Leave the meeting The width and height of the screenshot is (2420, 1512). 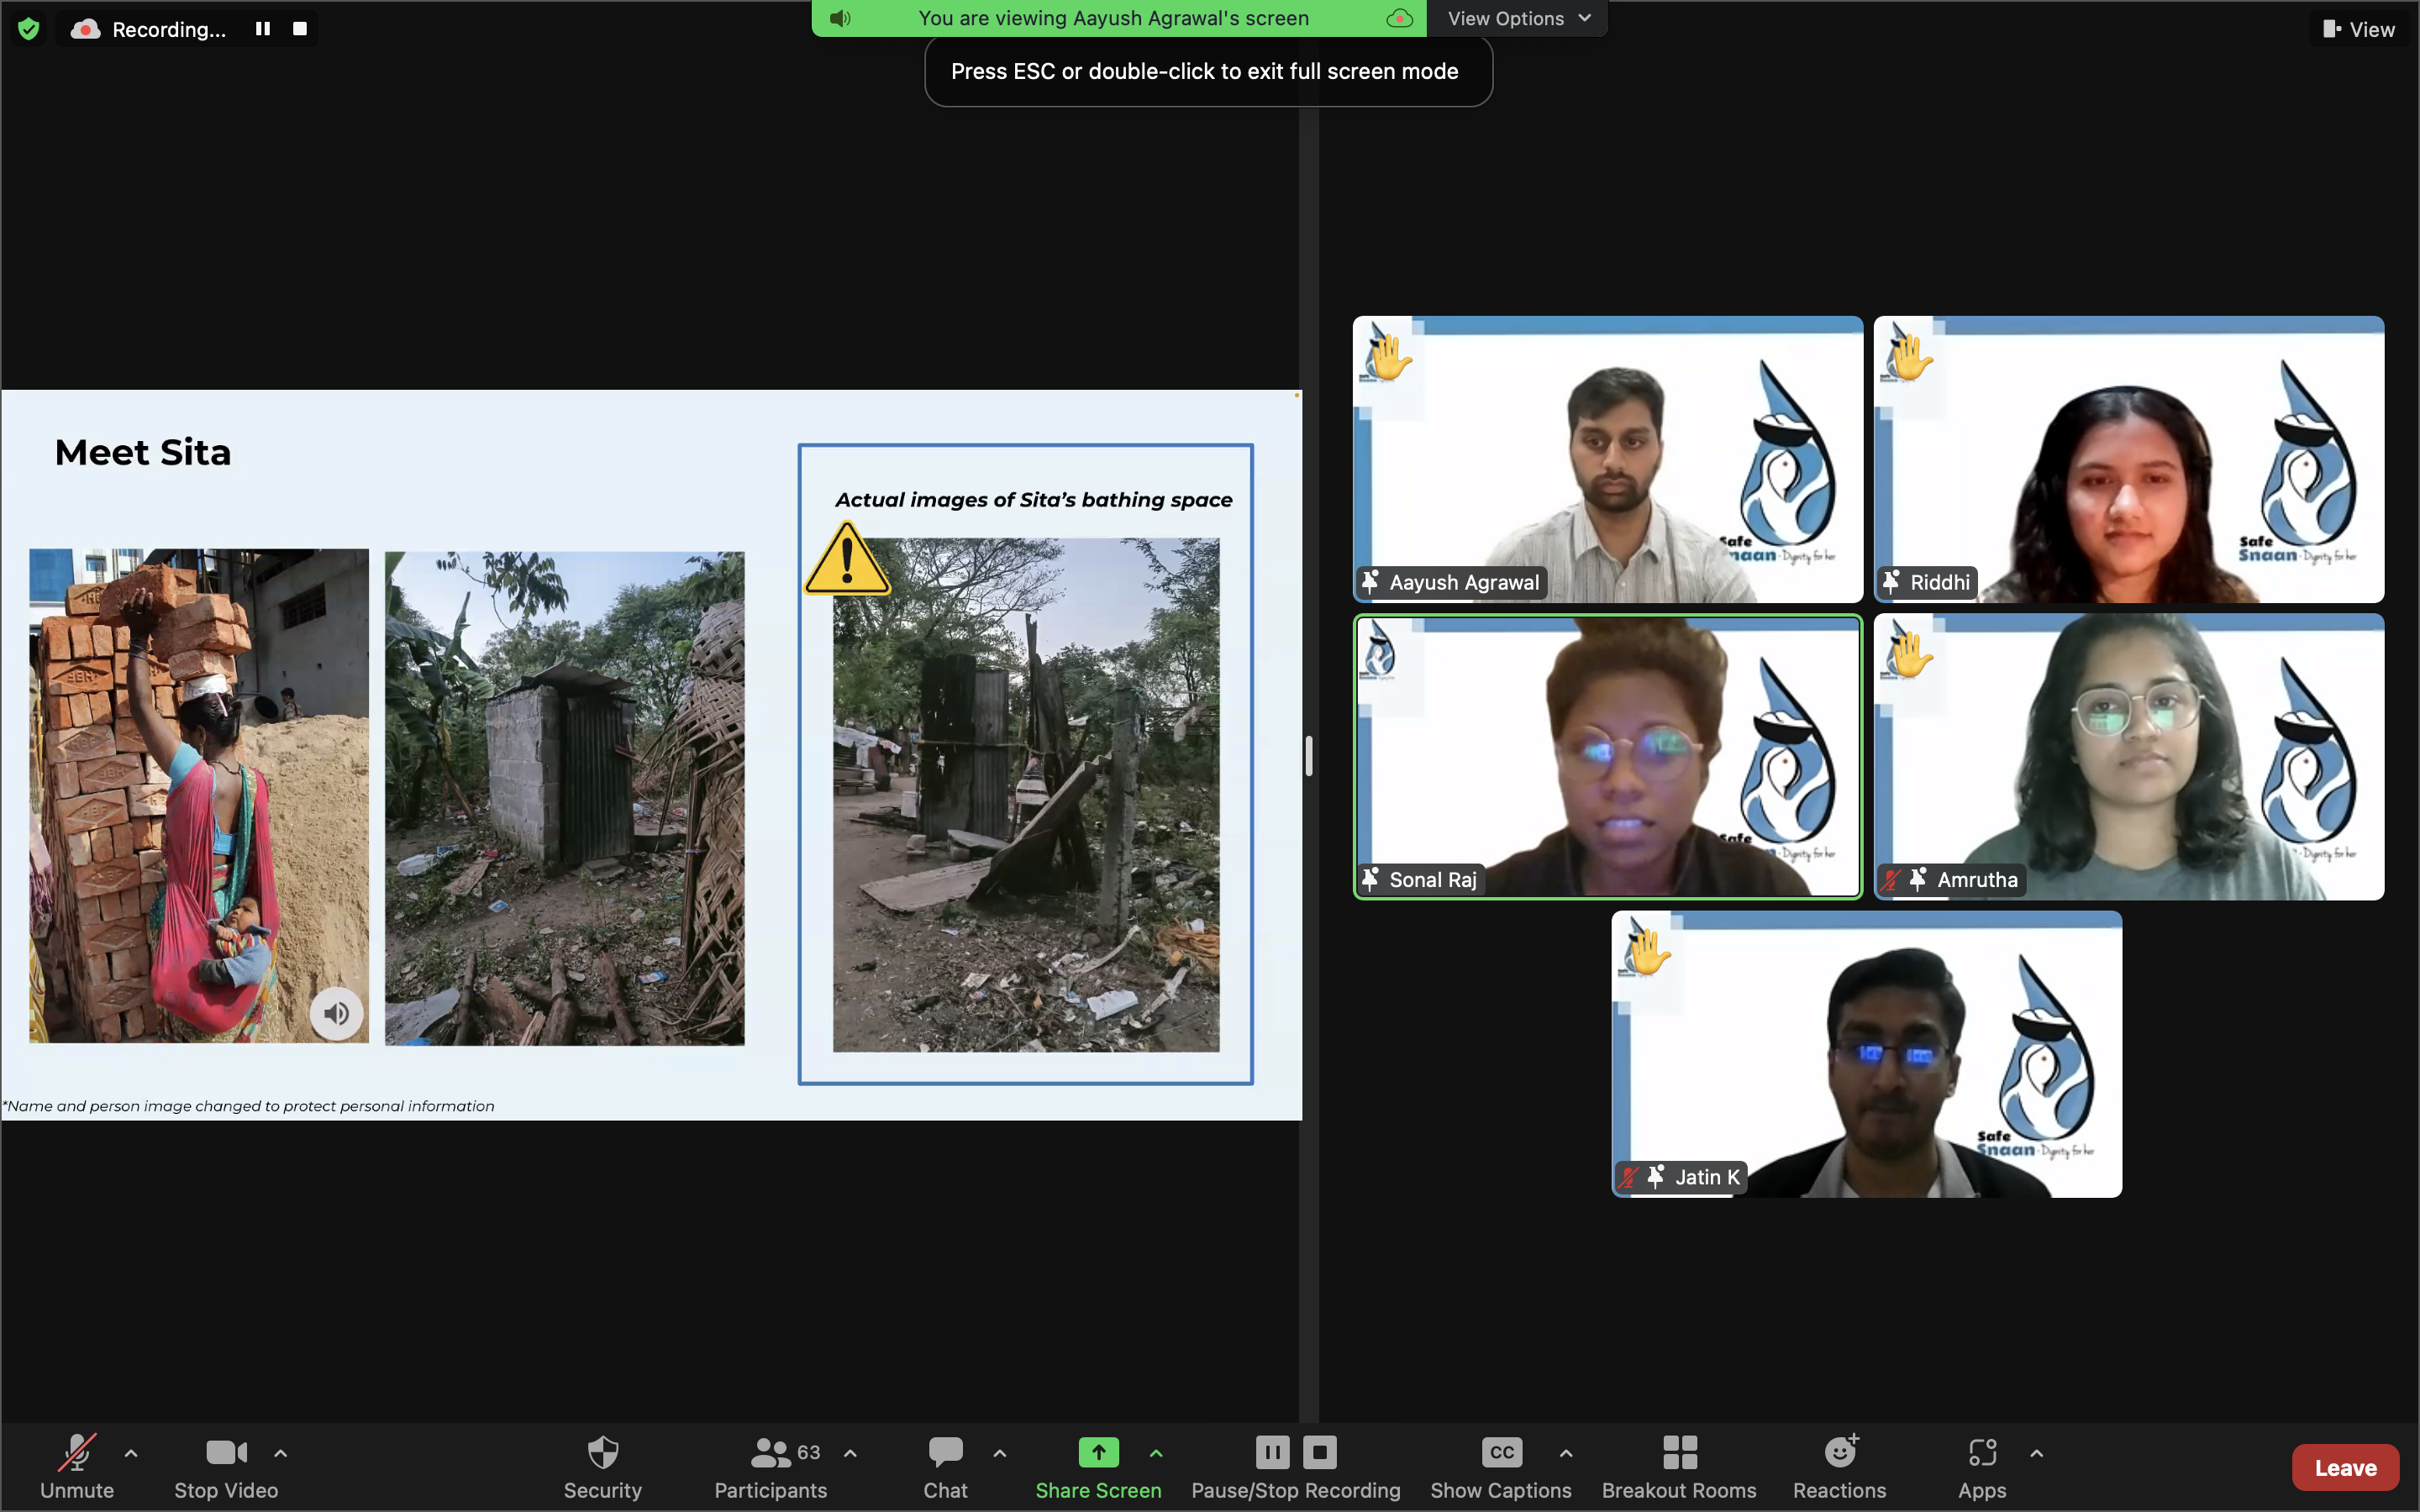pyautogui.click(x=2345, y=1467)
